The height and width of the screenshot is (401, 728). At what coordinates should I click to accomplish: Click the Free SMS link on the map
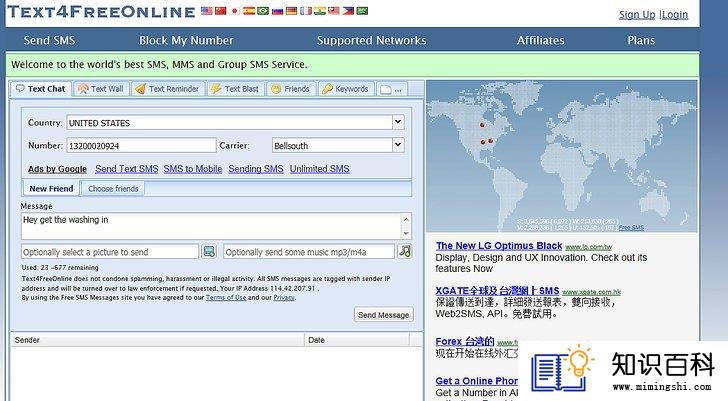coord(631,227)
